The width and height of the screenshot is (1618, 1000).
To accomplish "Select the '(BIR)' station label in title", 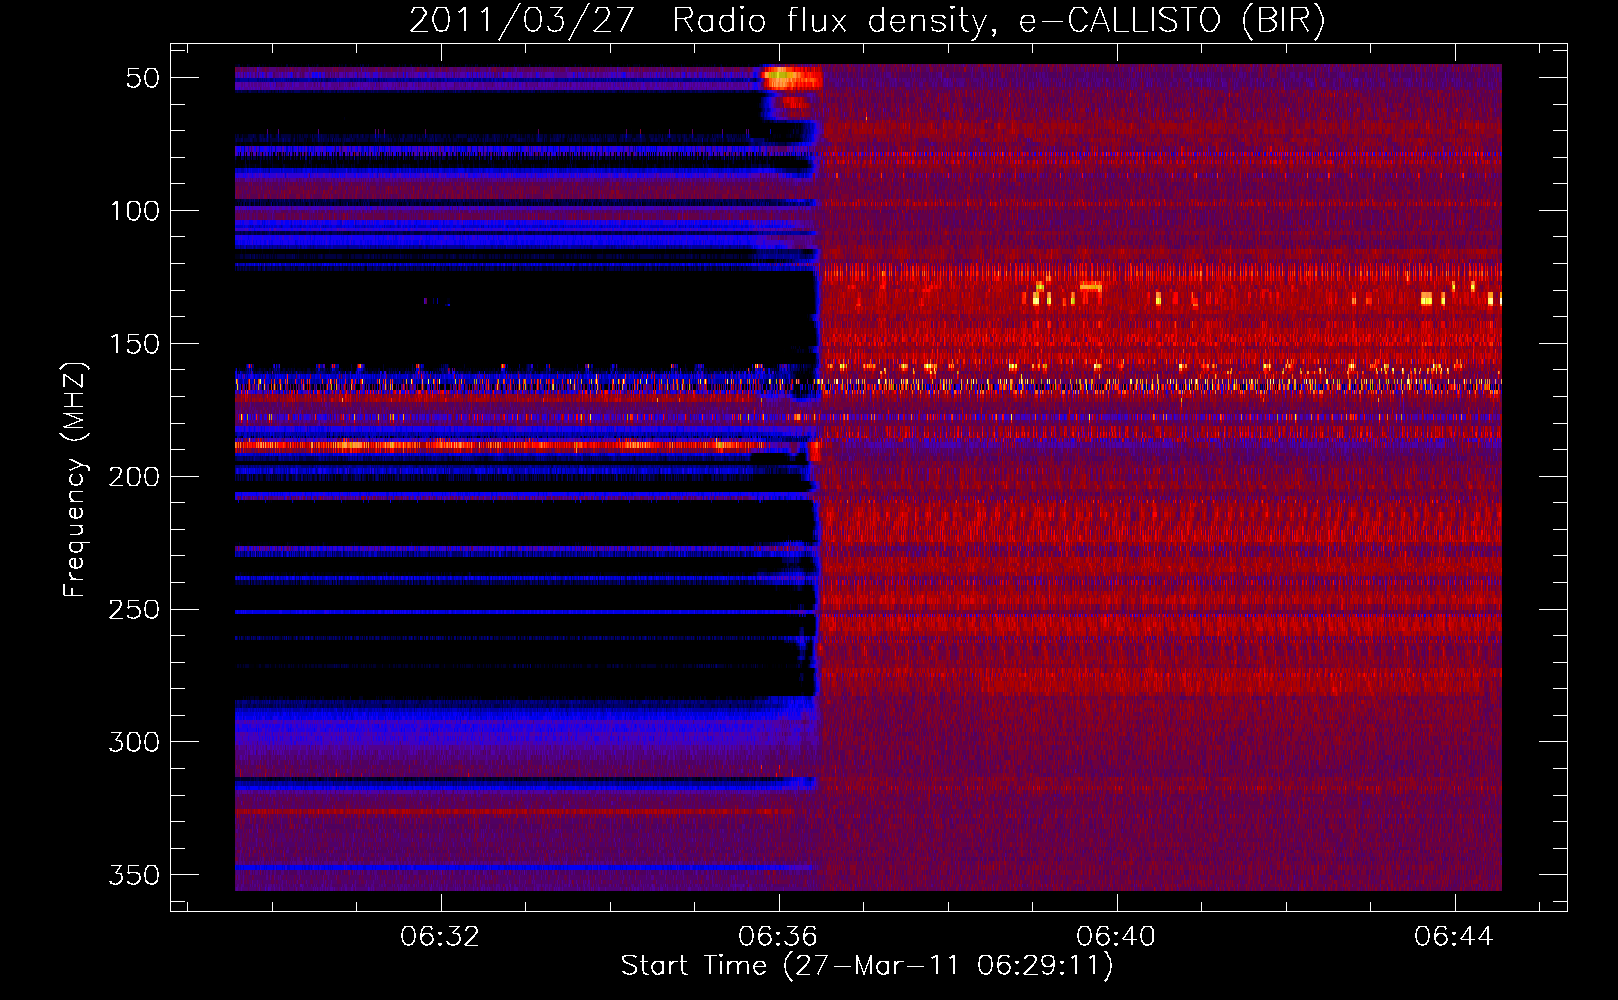I will 1284,20.
